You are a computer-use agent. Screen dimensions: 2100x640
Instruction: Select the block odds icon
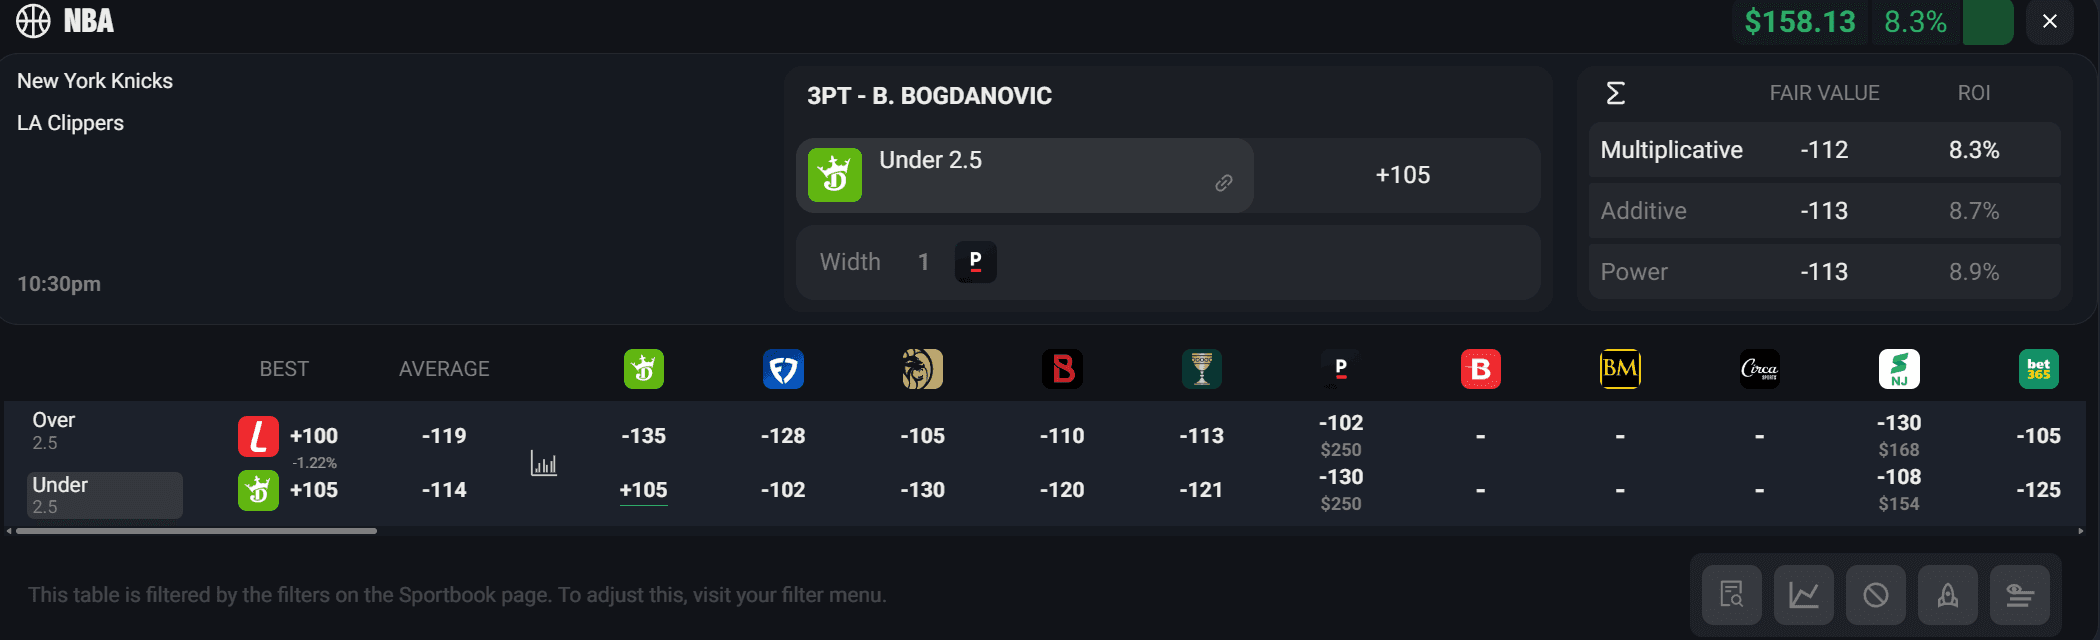1876,595
